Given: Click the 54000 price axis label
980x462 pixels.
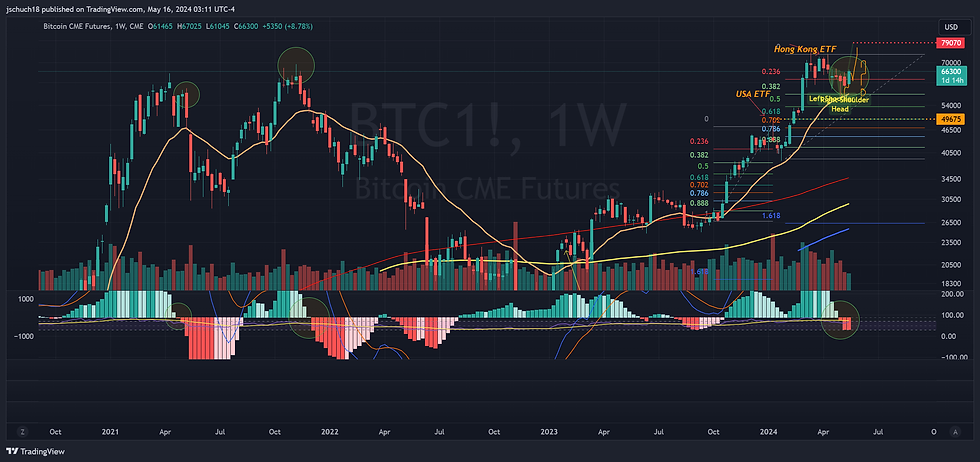Looking at the screenshot, I should (949, 106).
